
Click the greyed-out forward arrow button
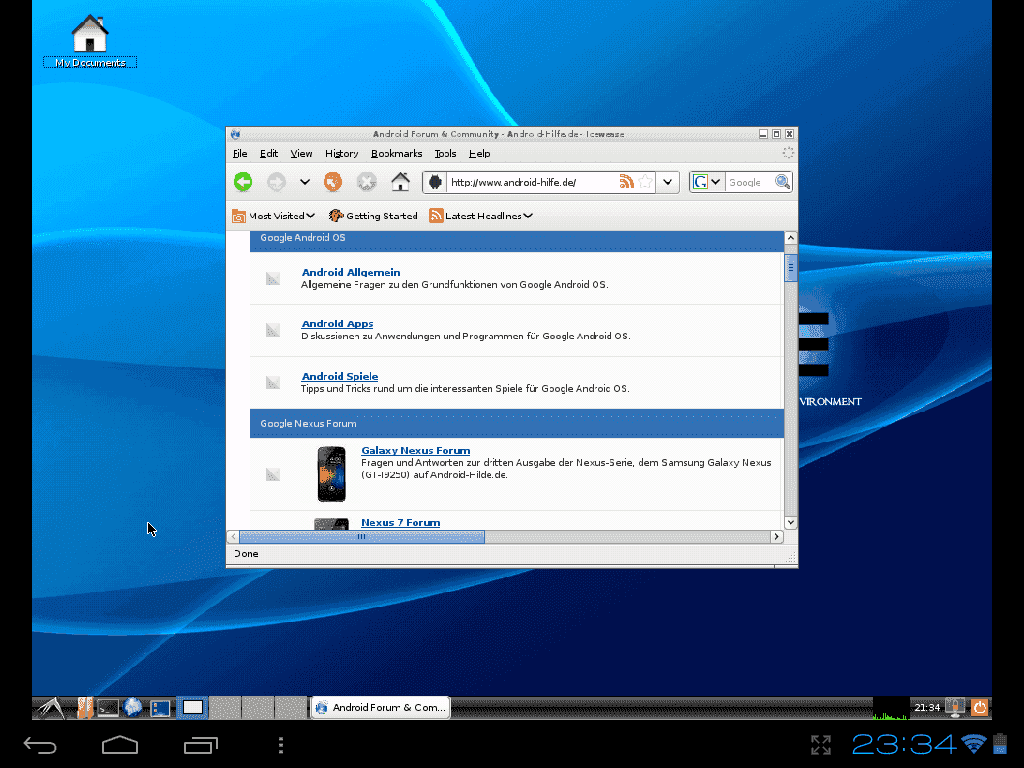pos(276,182)
